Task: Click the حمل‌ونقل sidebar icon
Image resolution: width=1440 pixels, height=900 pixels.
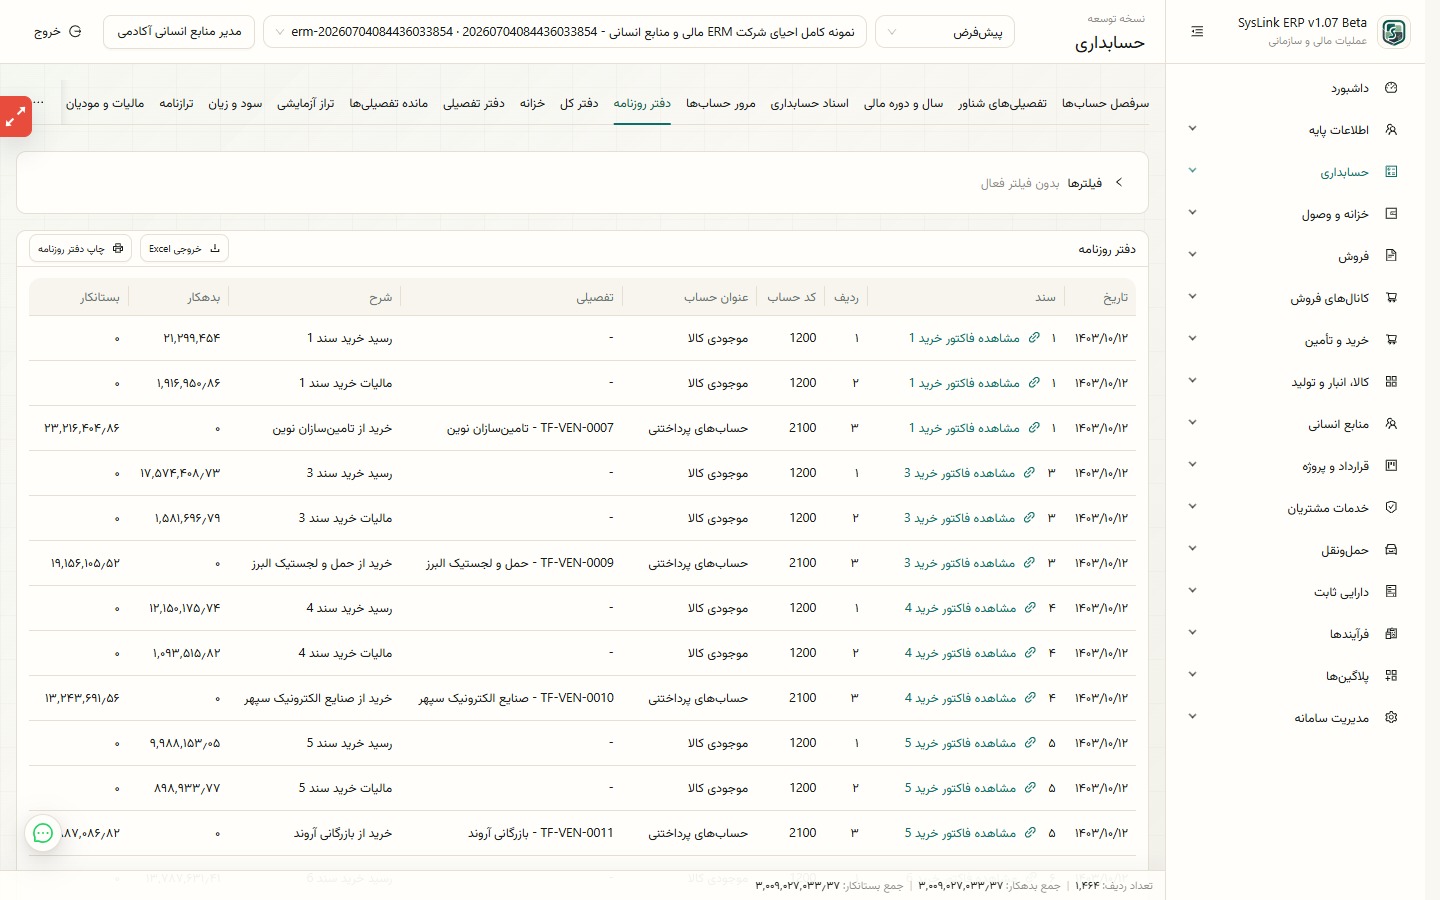Action: click(1391, 550)
